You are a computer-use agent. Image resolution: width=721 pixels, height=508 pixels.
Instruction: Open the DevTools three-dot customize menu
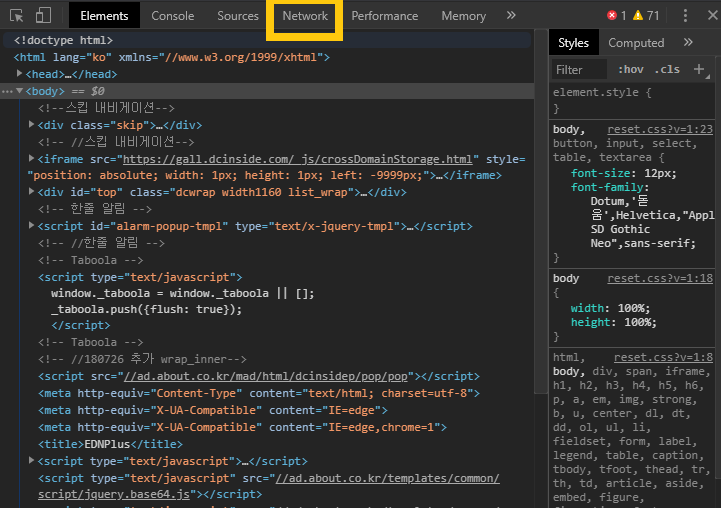[x=685, y=16]
